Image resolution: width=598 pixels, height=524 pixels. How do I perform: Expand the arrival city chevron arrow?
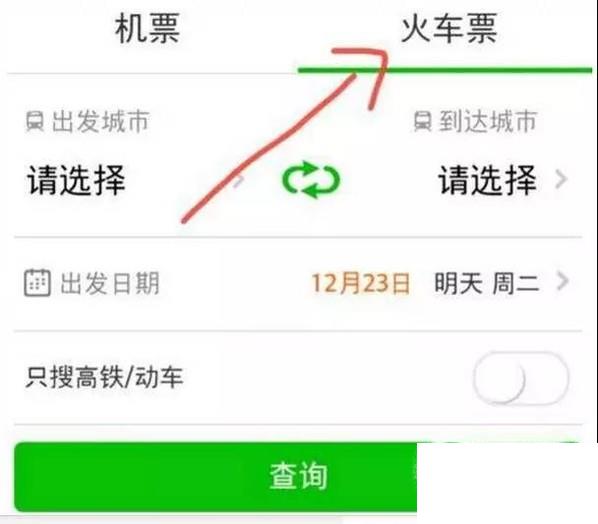pos(561,179)
